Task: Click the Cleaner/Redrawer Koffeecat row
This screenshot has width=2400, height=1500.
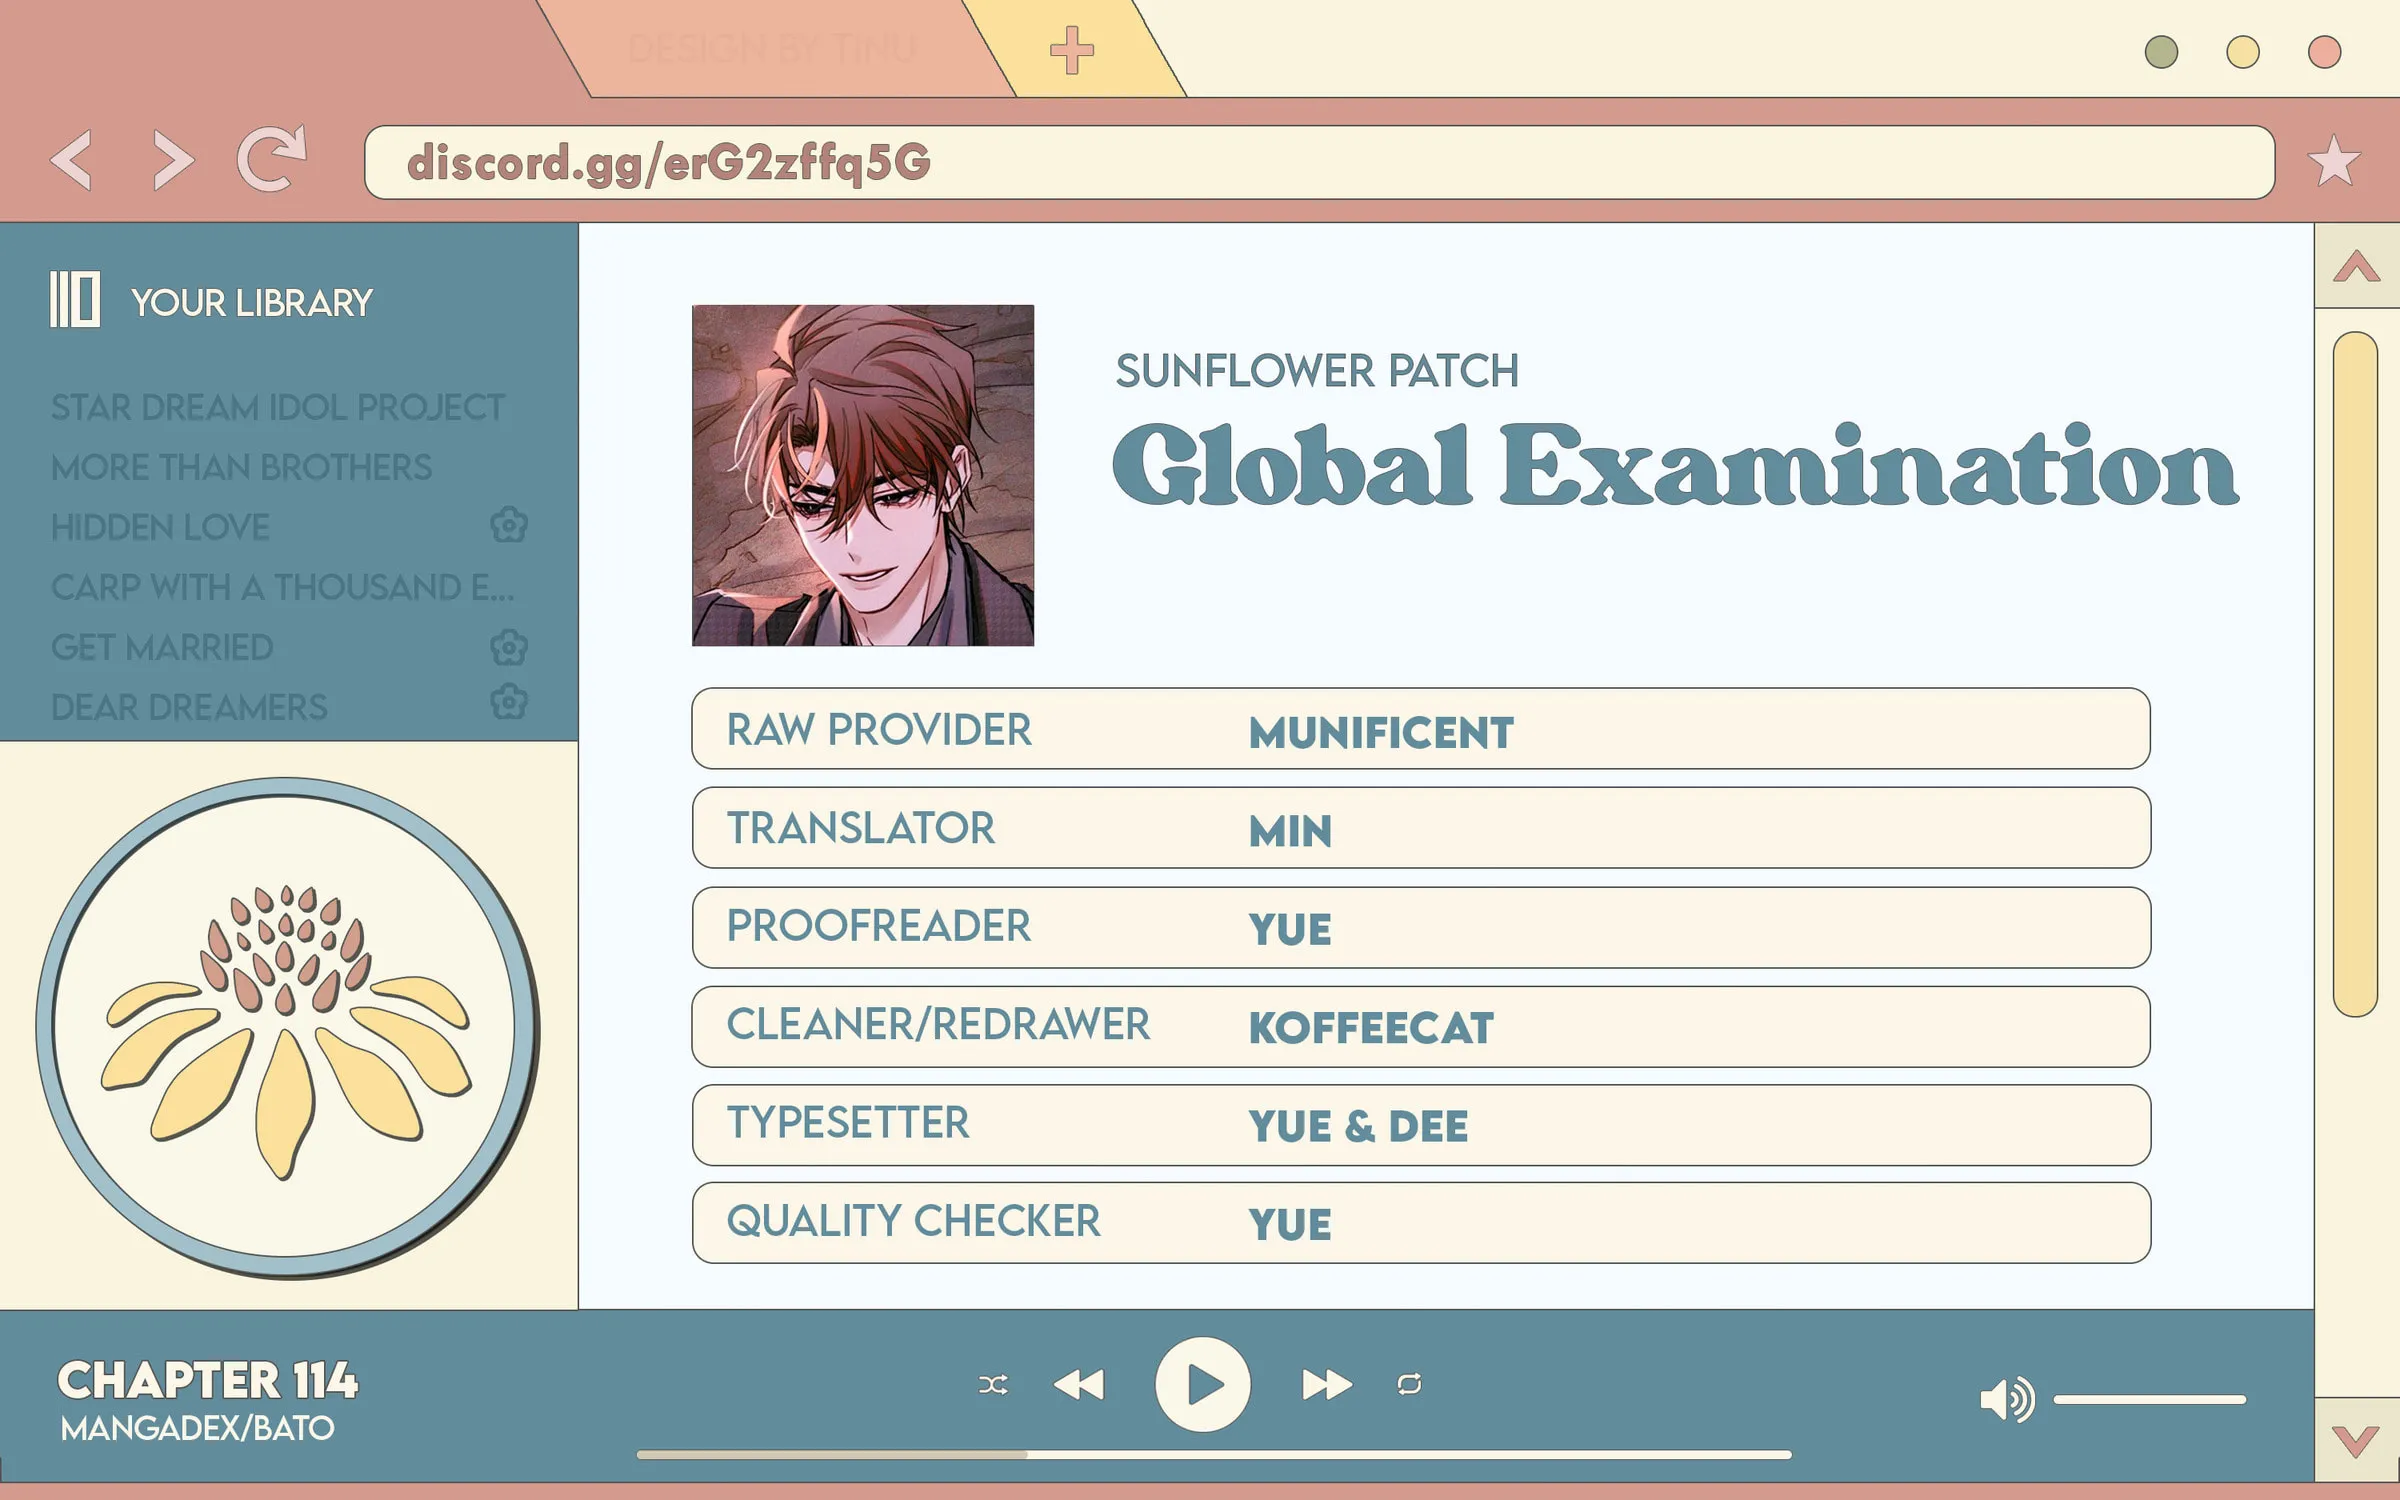Action: click(x=1421, y=1026)
